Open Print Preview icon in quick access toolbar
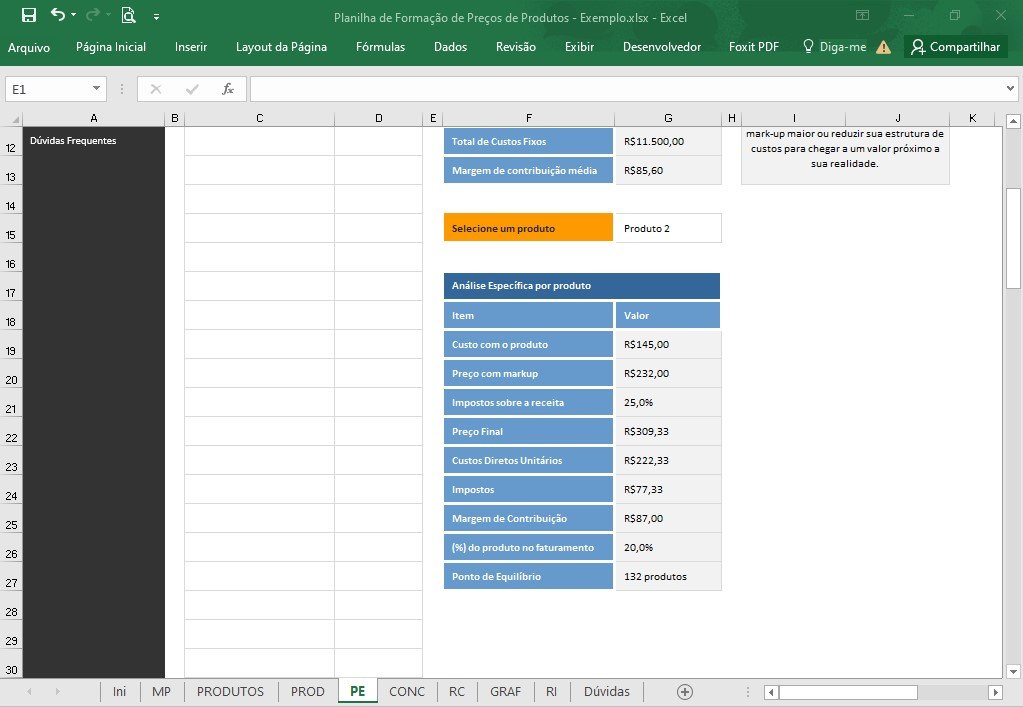Viewport: 1023px width, 707px height. pyautogui.click(x=129, y=15)
